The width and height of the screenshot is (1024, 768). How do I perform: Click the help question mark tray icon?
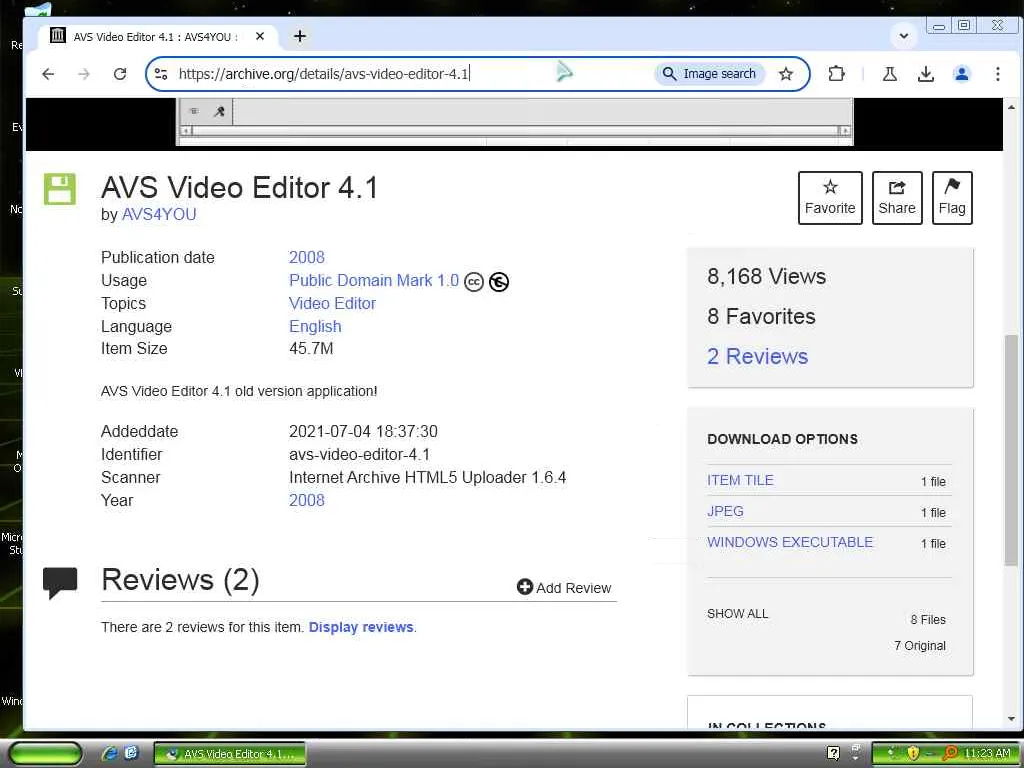pyautogui.click(x=833, y=753)
